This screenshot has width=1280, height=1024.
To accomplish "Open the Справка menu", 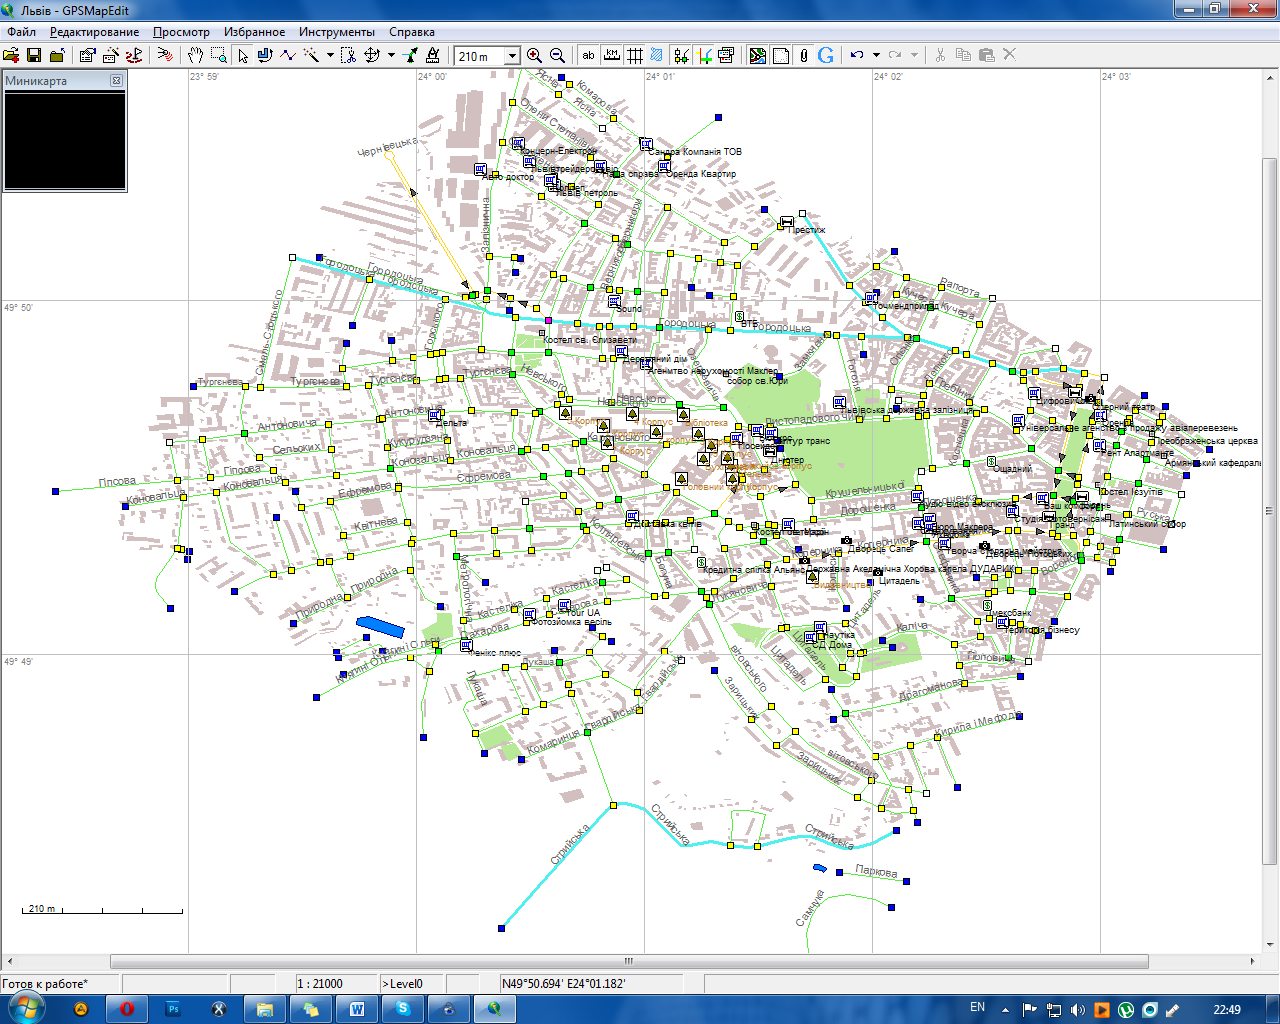I will (412, 32).
